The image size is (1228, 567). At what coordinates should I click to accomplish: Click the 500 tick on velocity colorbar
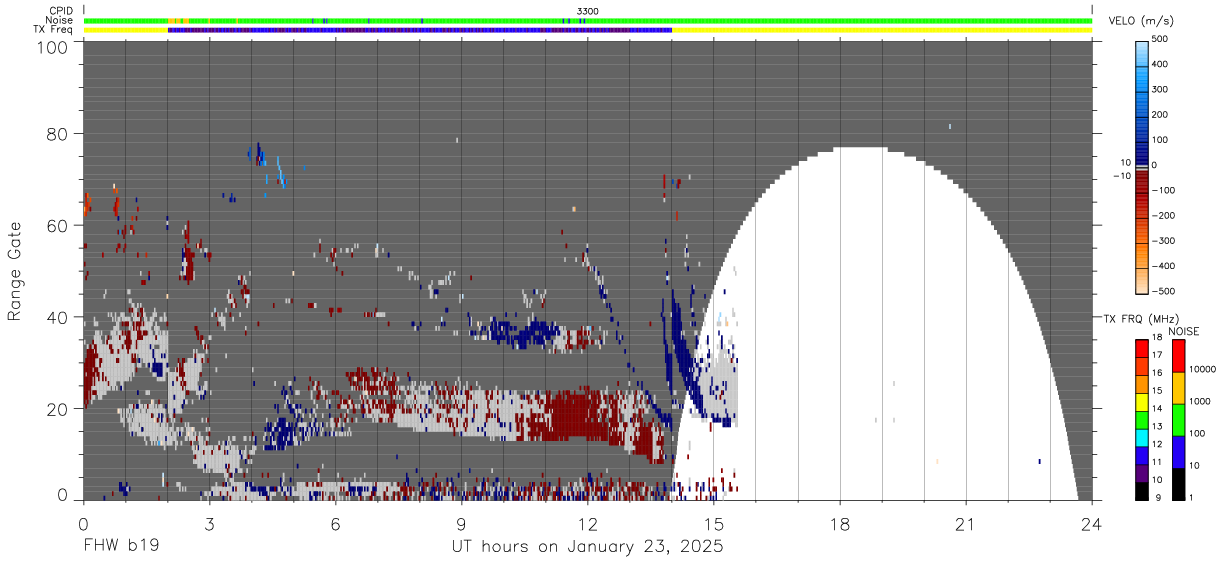(x=1161, y=39)
